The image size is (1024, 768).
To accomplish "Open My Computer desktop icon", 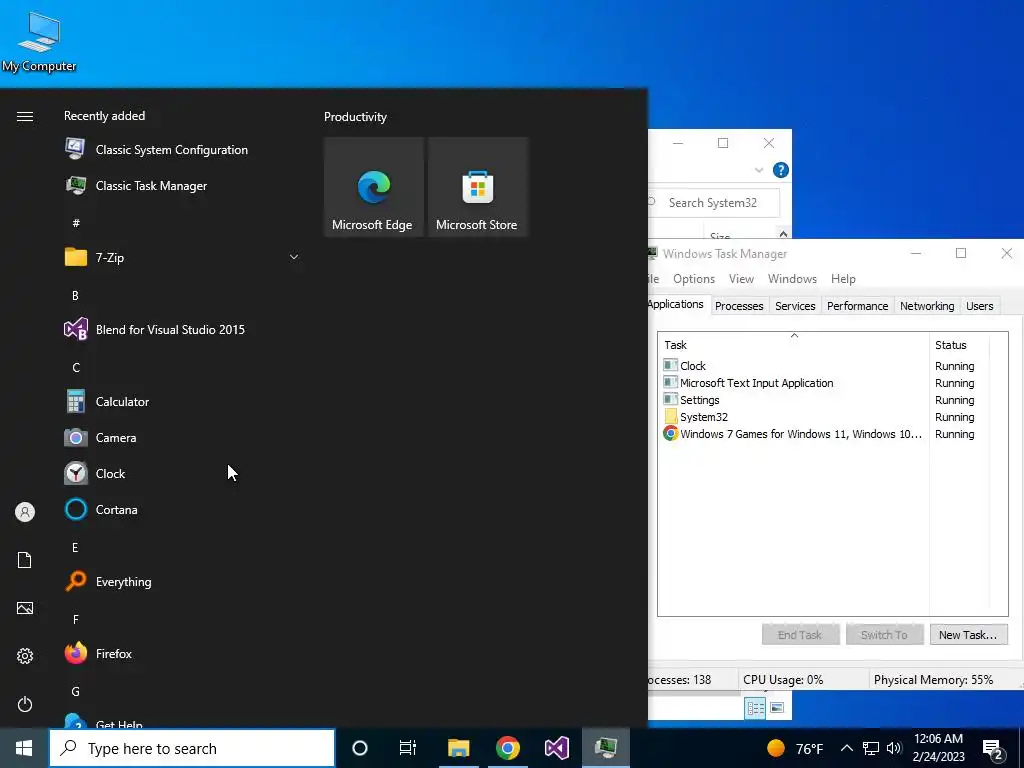I will 39,42.
